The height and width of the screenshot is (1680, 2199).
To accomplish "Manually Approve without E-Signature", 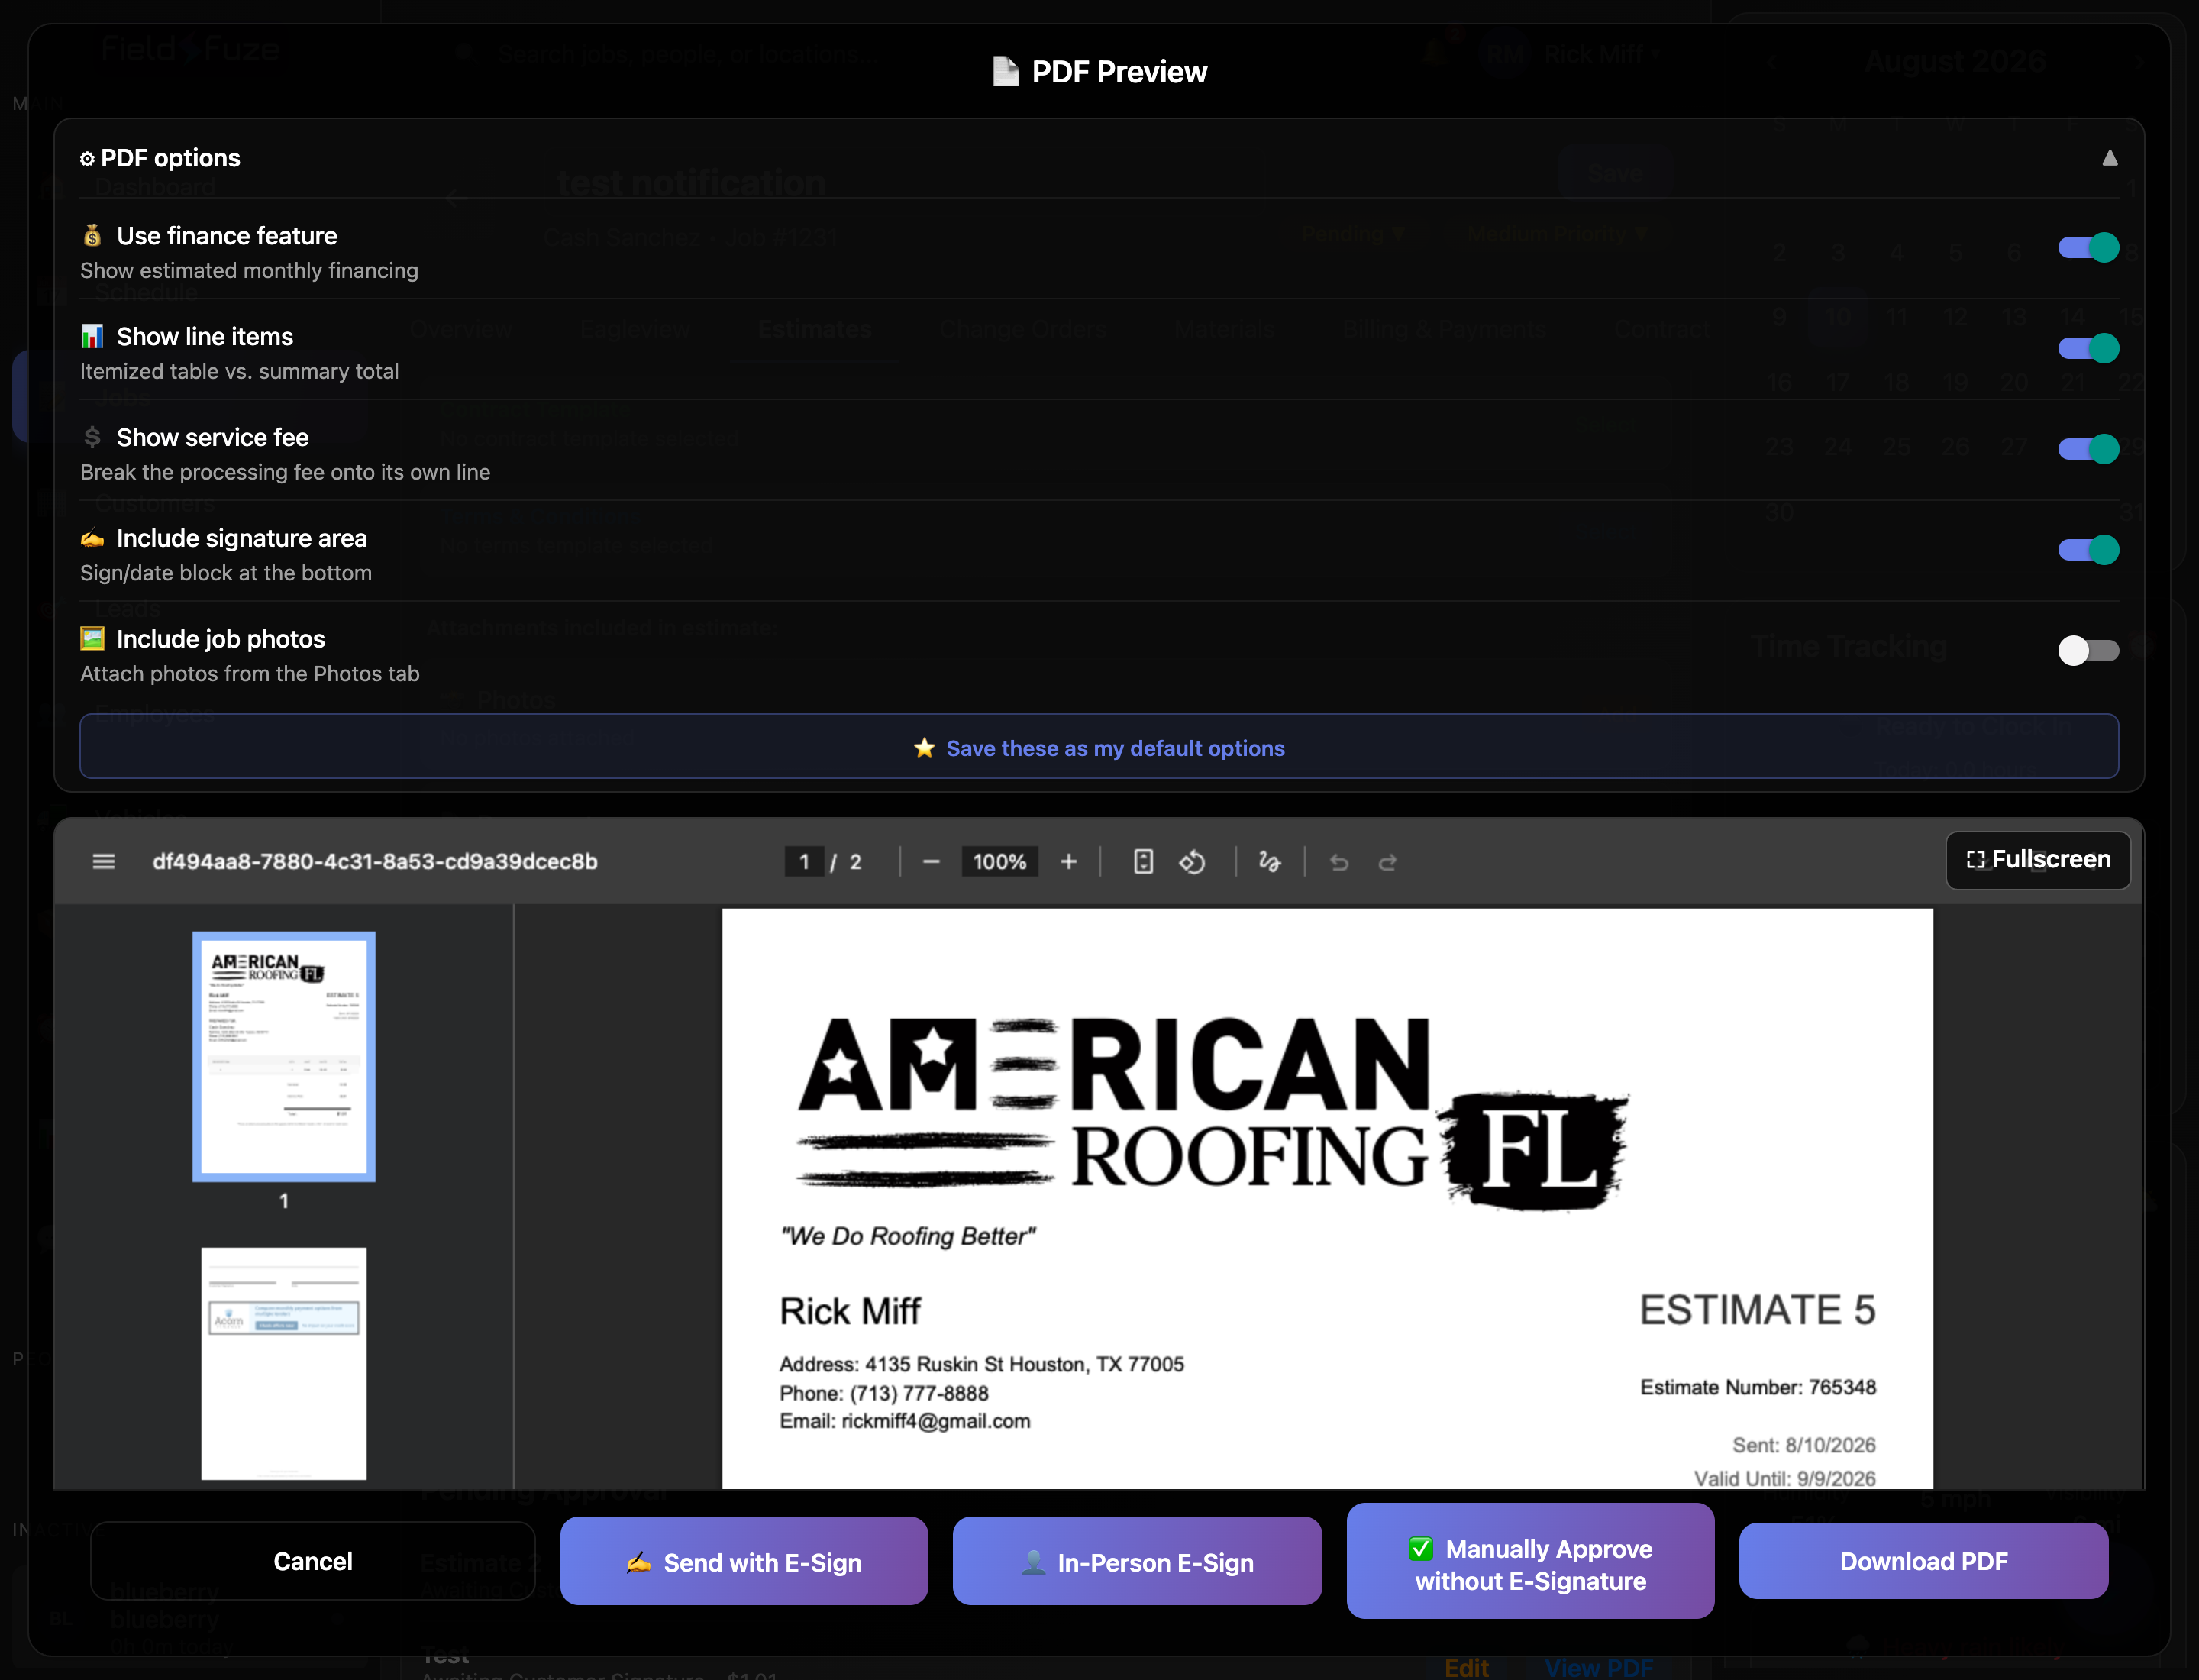I will click(1530, 1561).
